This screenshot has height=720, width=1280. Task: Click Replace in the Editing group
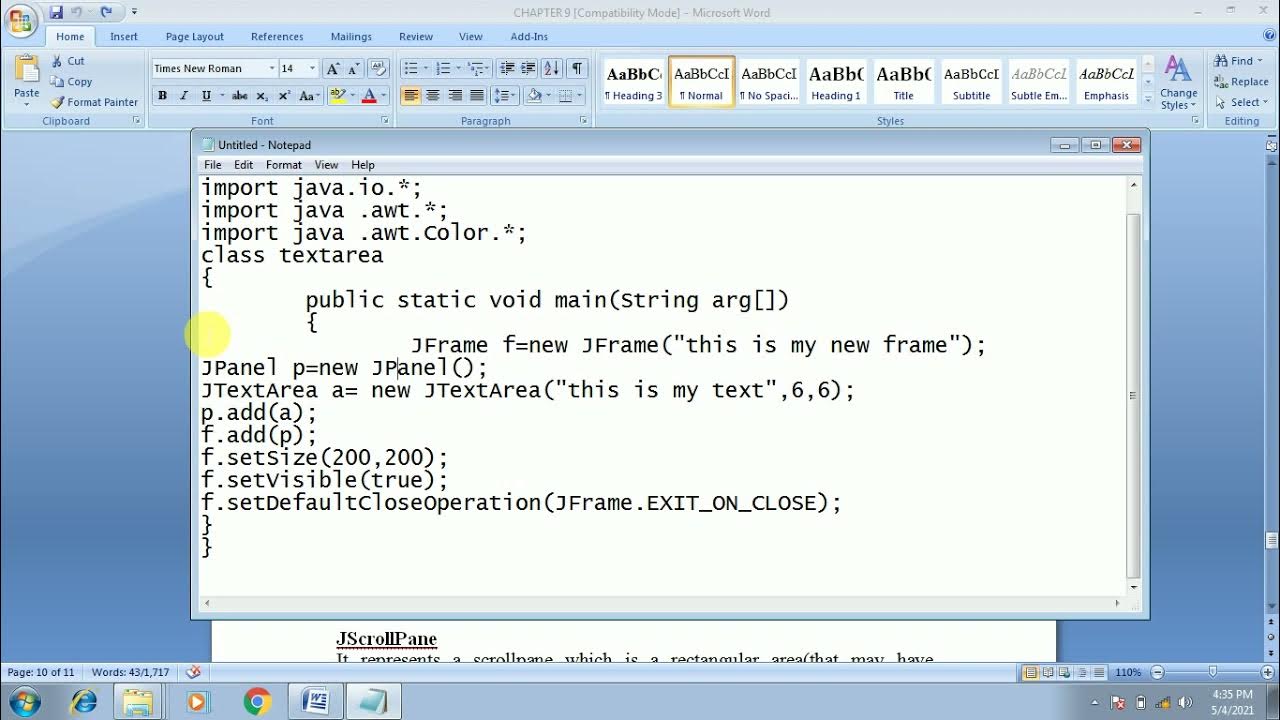click(1241, 82)
